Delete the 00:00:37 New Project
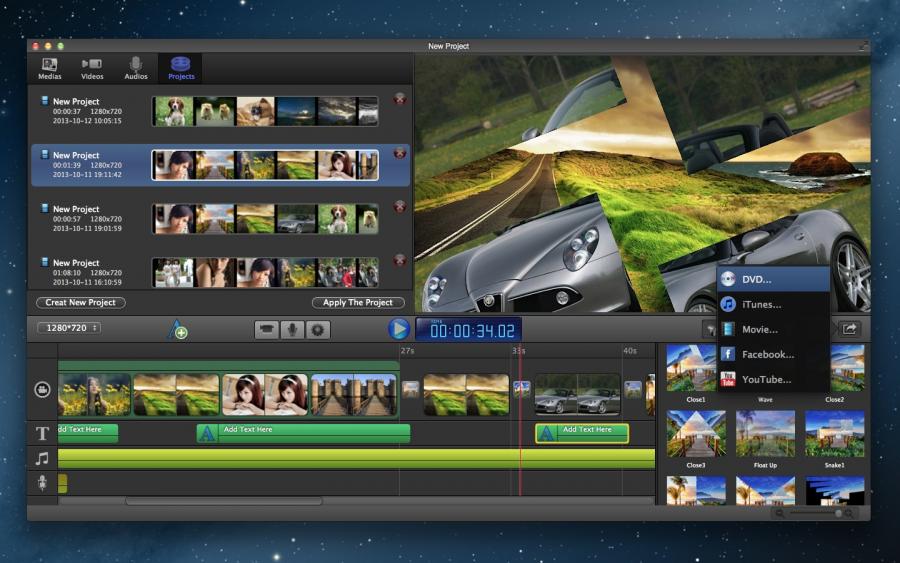900x563 pixels. tap(400, 99)
